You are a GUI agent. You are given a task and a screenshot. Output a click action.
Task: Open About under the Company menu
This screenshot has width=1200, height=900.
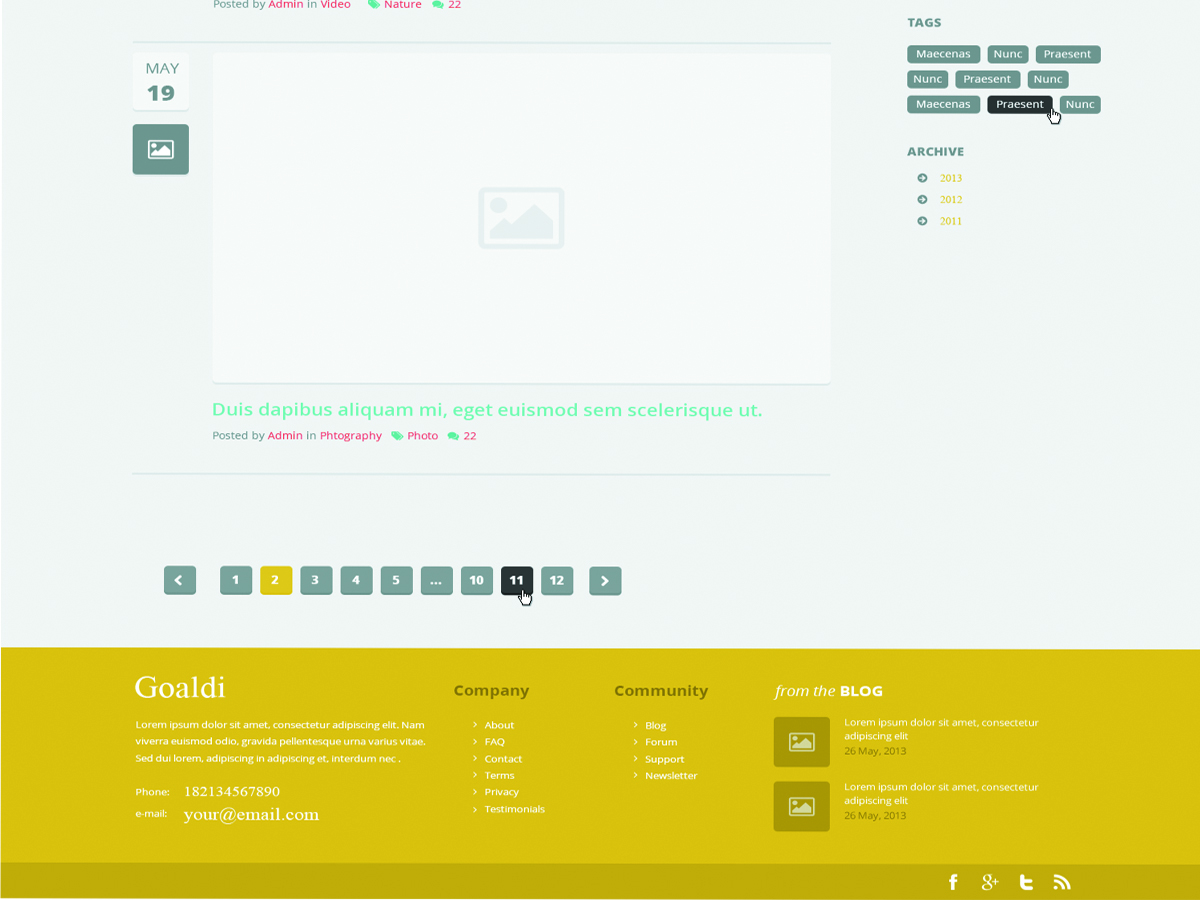[498, 725]
